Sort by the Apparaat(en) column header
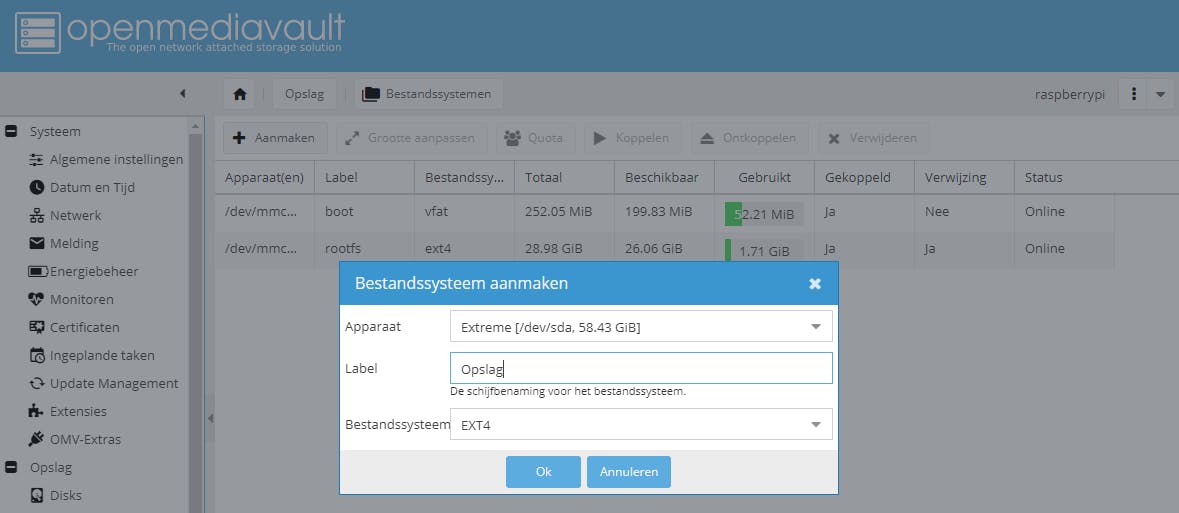 tap(265, 178)
